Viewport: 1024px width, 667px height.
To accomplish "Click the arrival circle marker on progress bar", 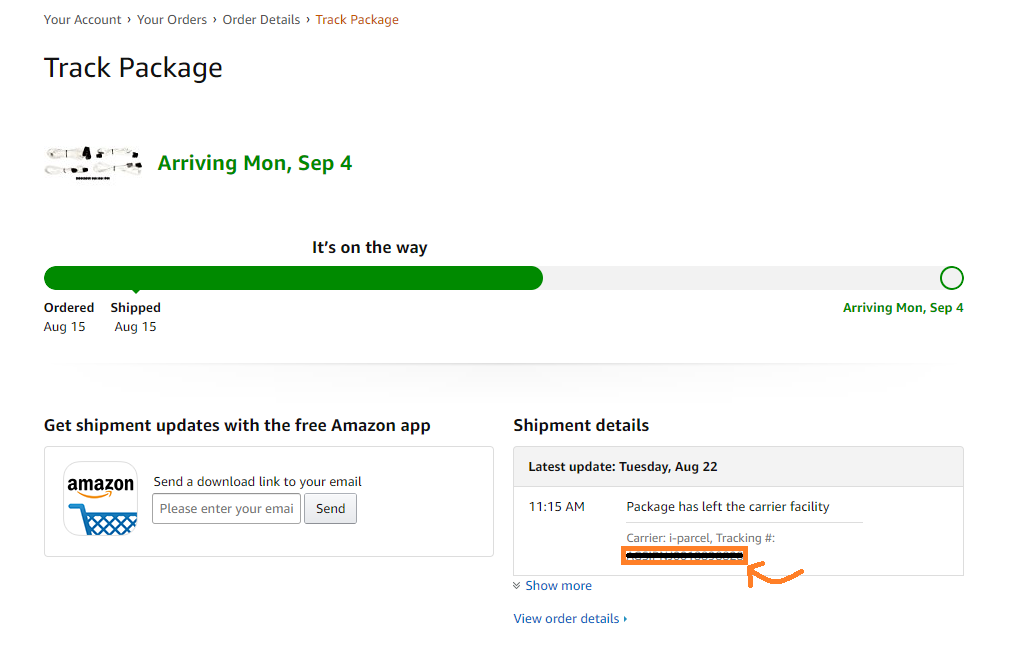I will click(x=952, y=278).
